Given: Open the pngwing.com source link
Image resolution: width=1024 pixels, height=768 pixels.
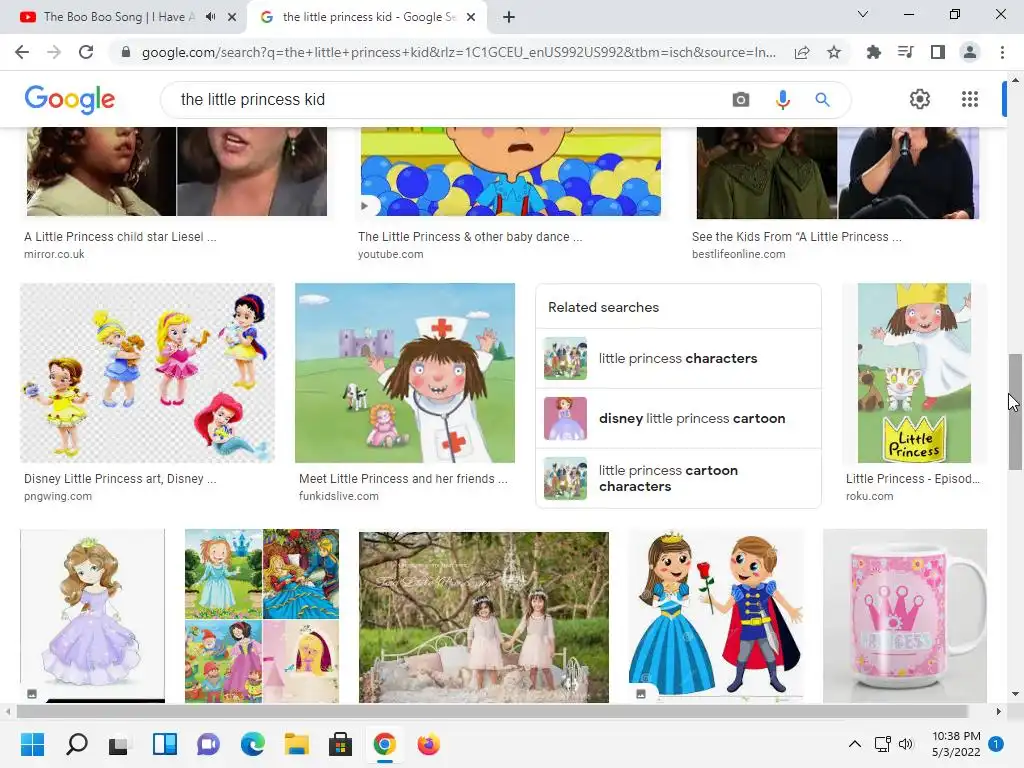Looking at the screenshot, I should click(x=58, y=496).
